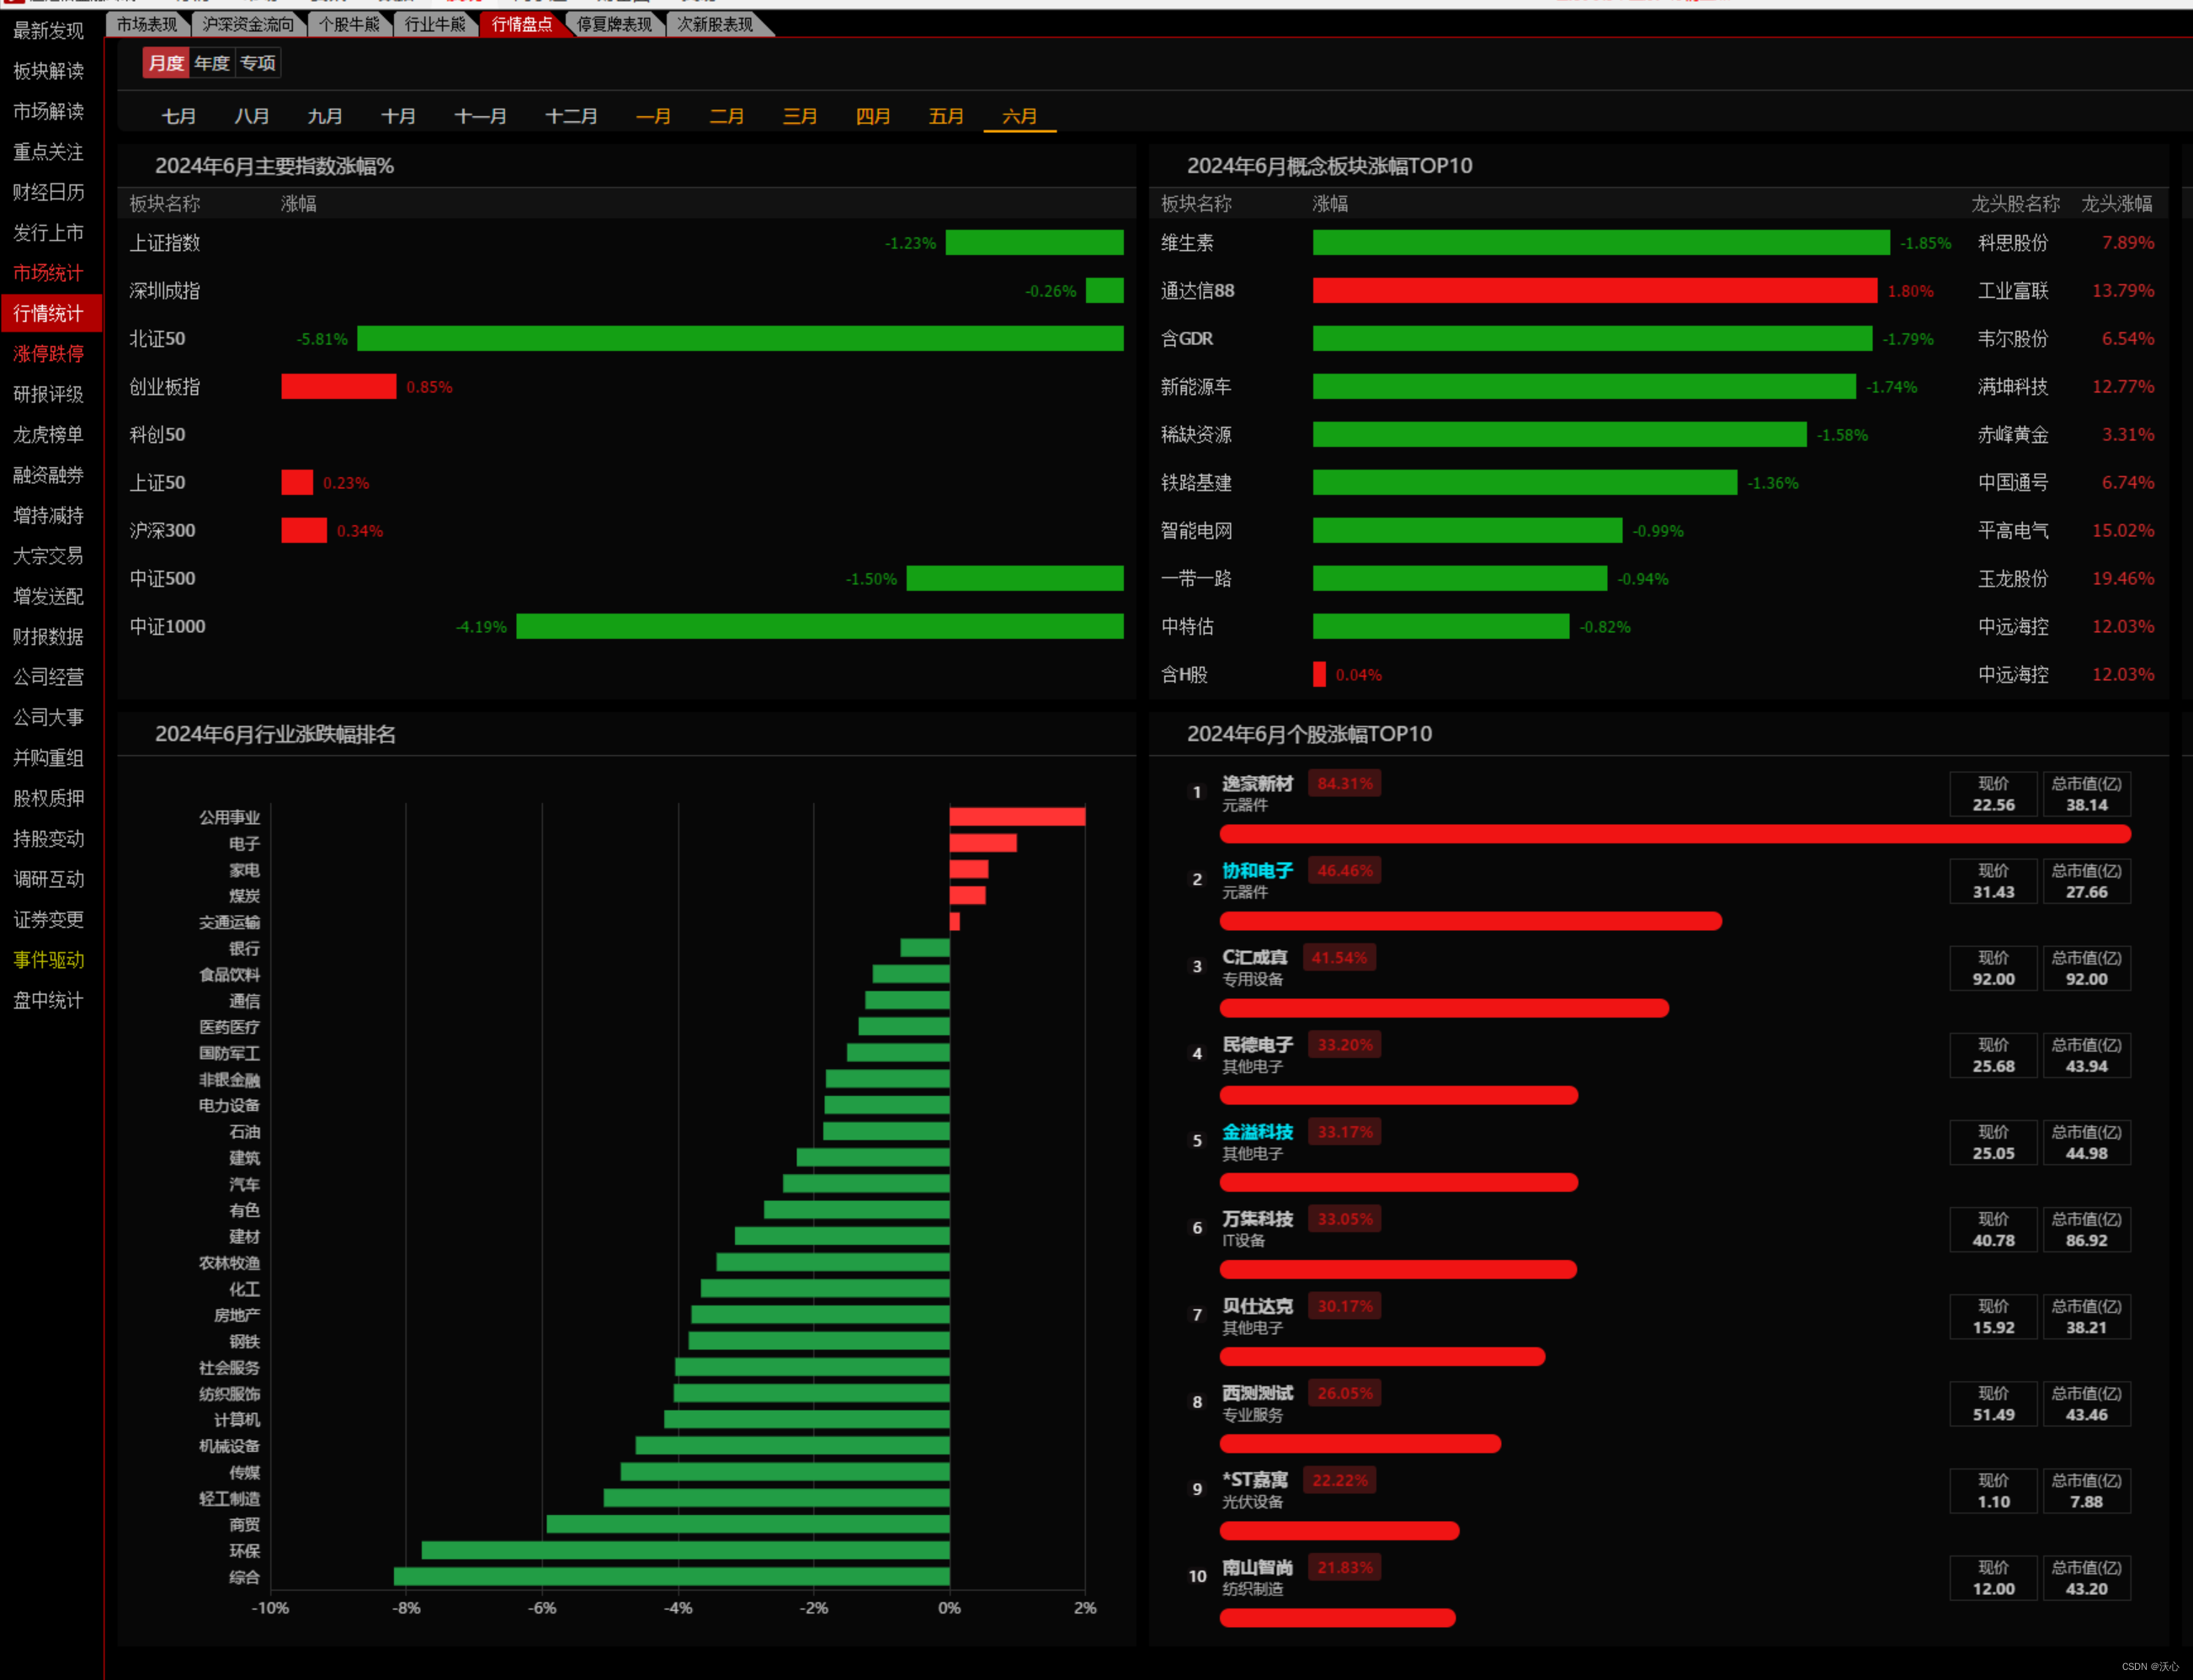This screenshot has width=2193, height=1680.
Task: Switch to the 停复牌表现 tab
Action: 615,24
